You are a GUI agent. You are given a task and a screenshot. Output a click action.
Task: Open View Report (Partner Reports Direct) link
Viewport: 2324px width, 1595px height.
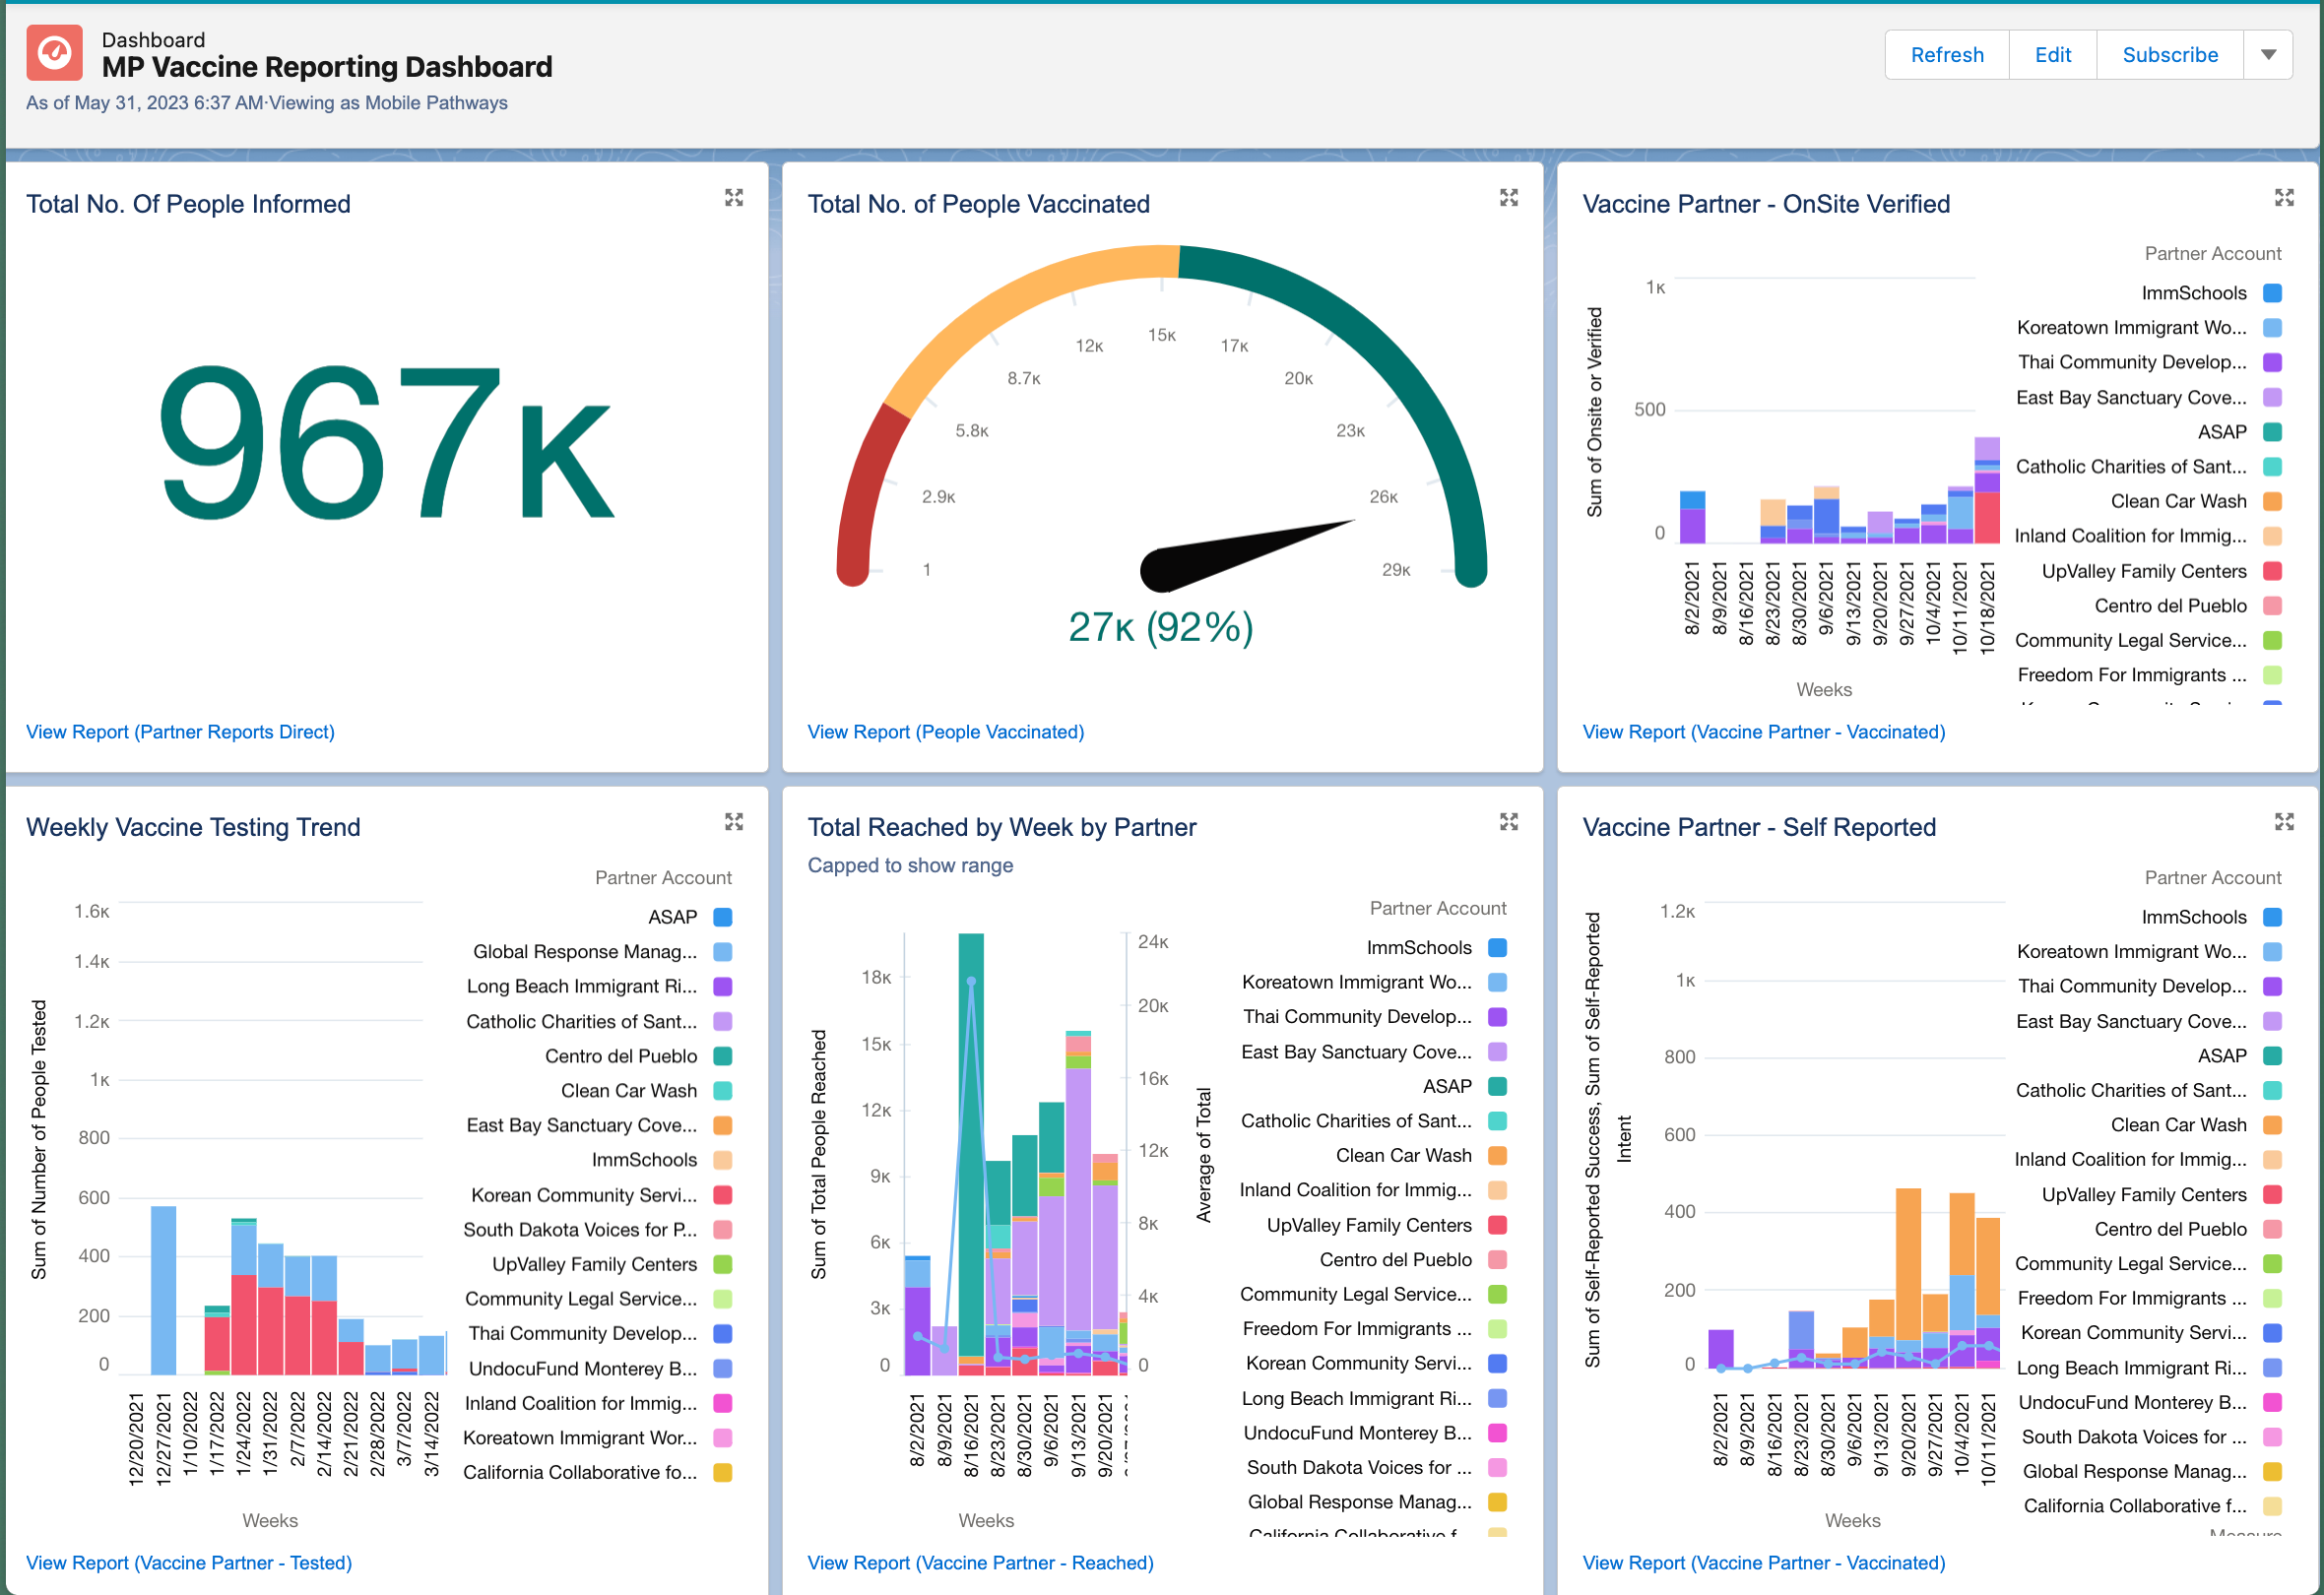(180, 732)
